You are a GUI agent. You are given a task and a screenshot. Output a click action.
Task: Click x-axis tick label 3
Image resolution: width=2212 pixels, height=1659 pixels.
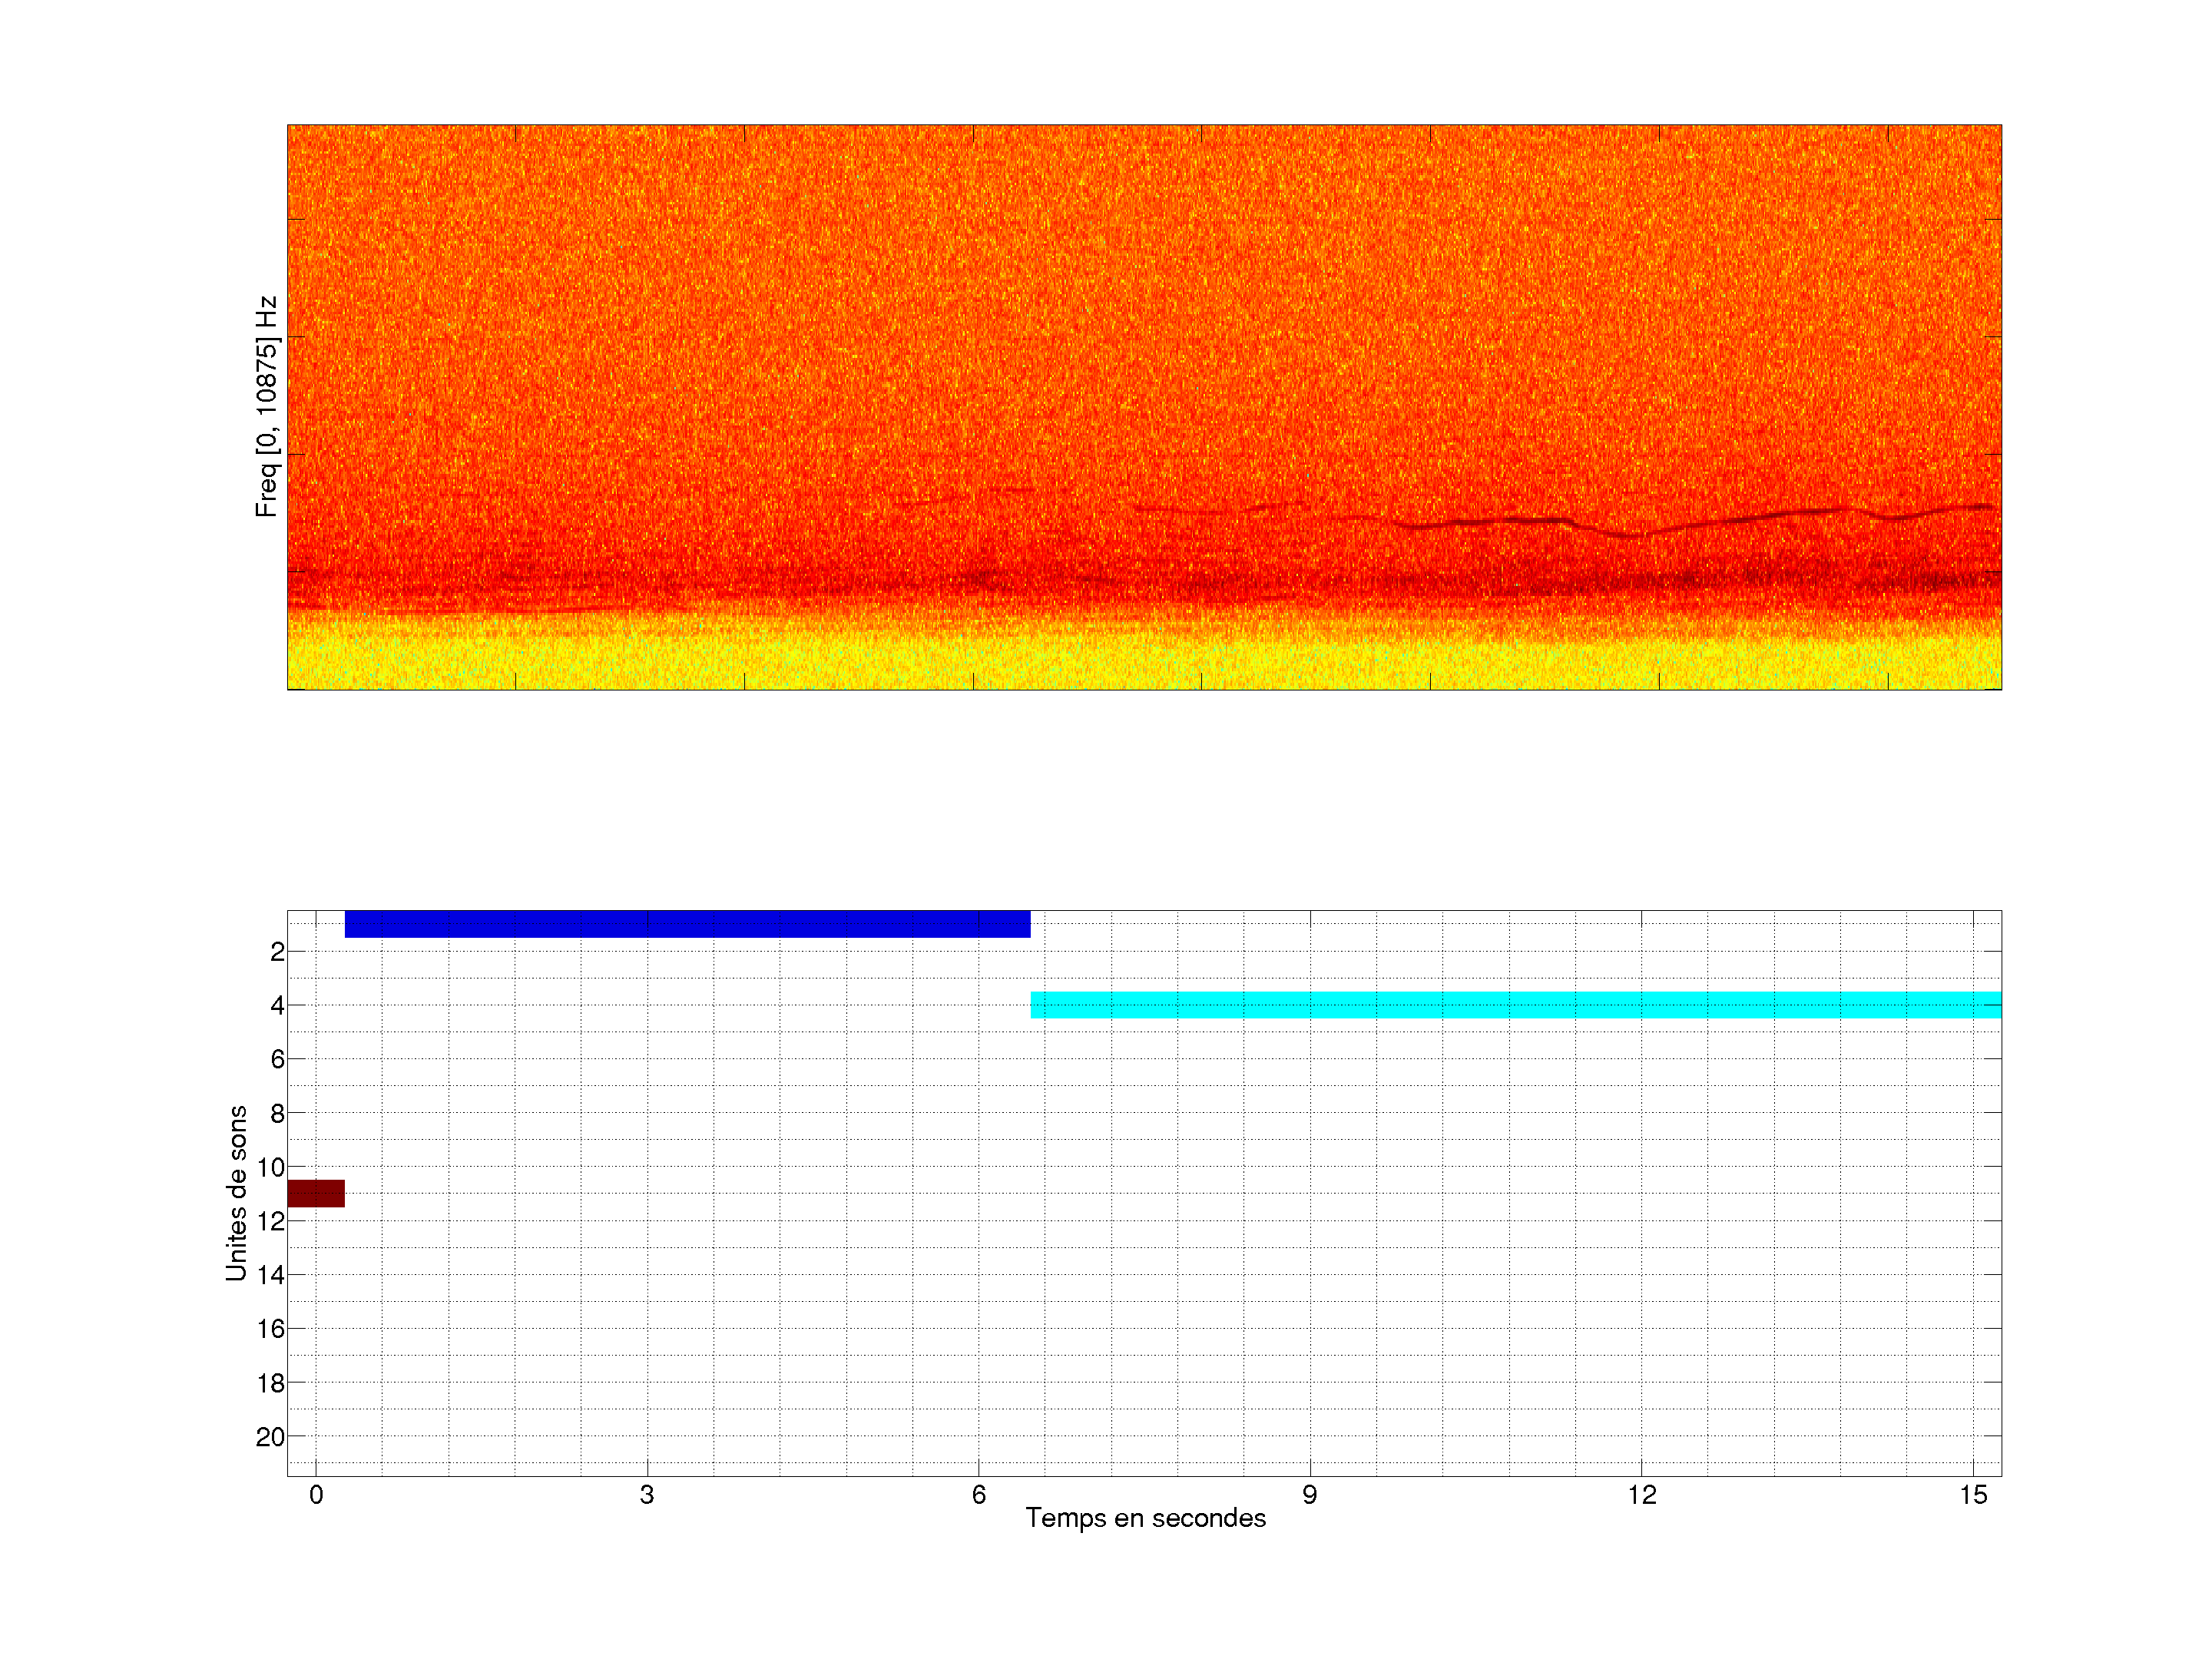(x=647, y=1495)
